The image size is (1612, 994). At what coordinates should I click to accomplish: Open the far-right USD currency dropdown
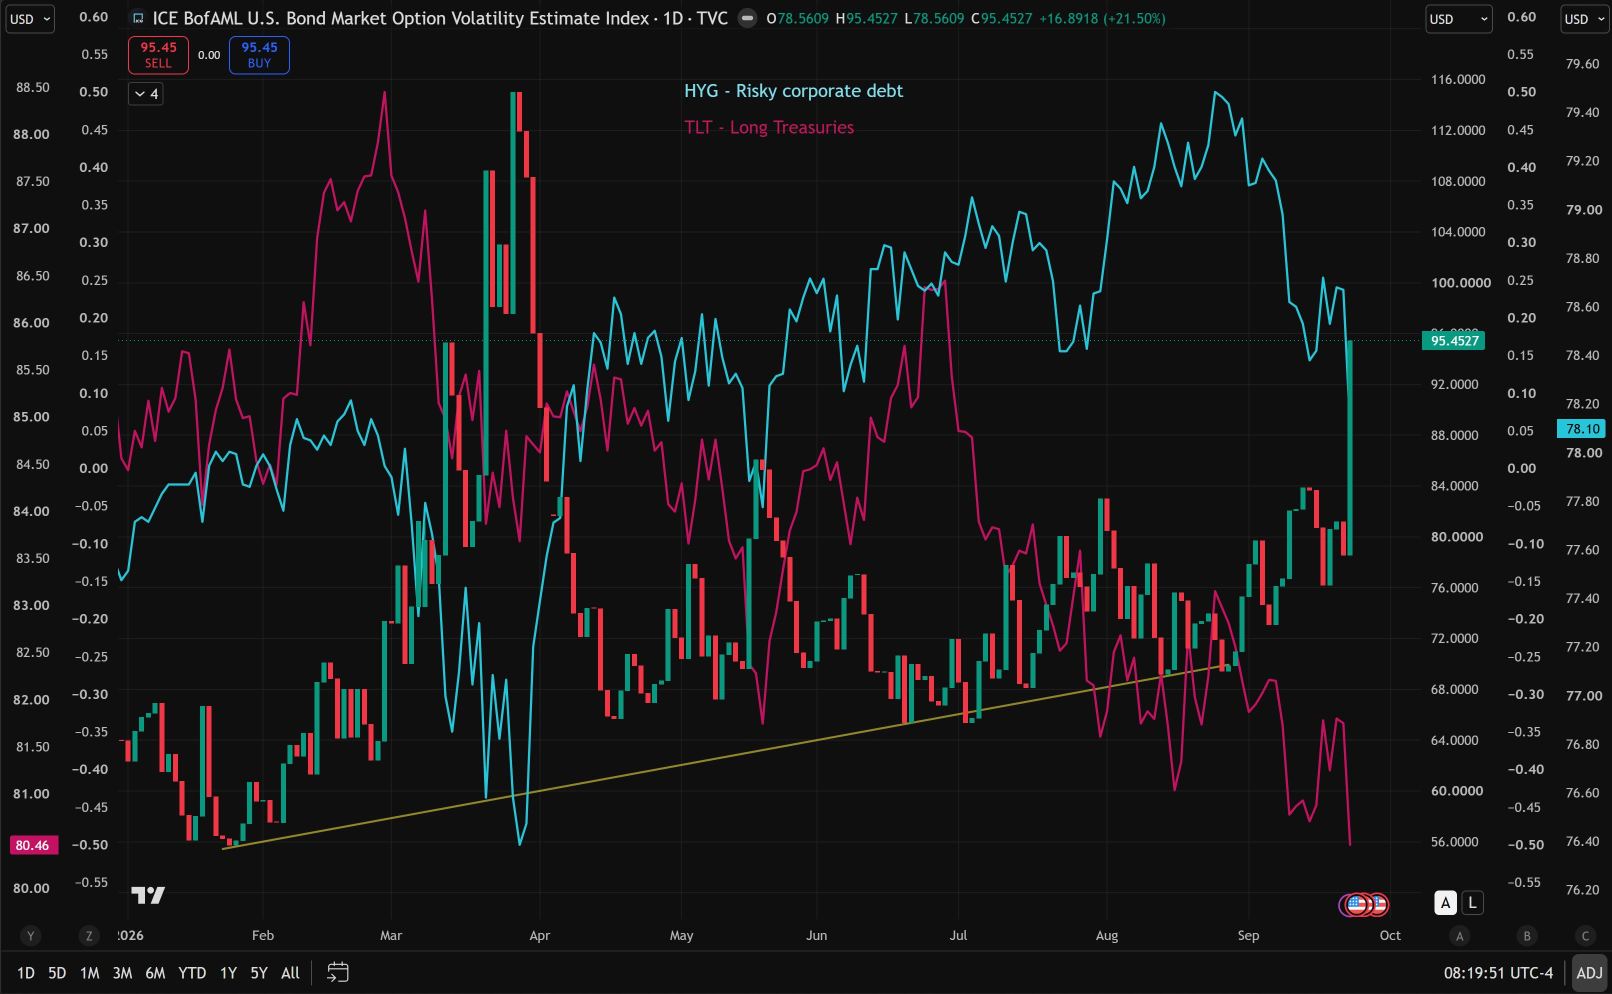point(1584,18)
